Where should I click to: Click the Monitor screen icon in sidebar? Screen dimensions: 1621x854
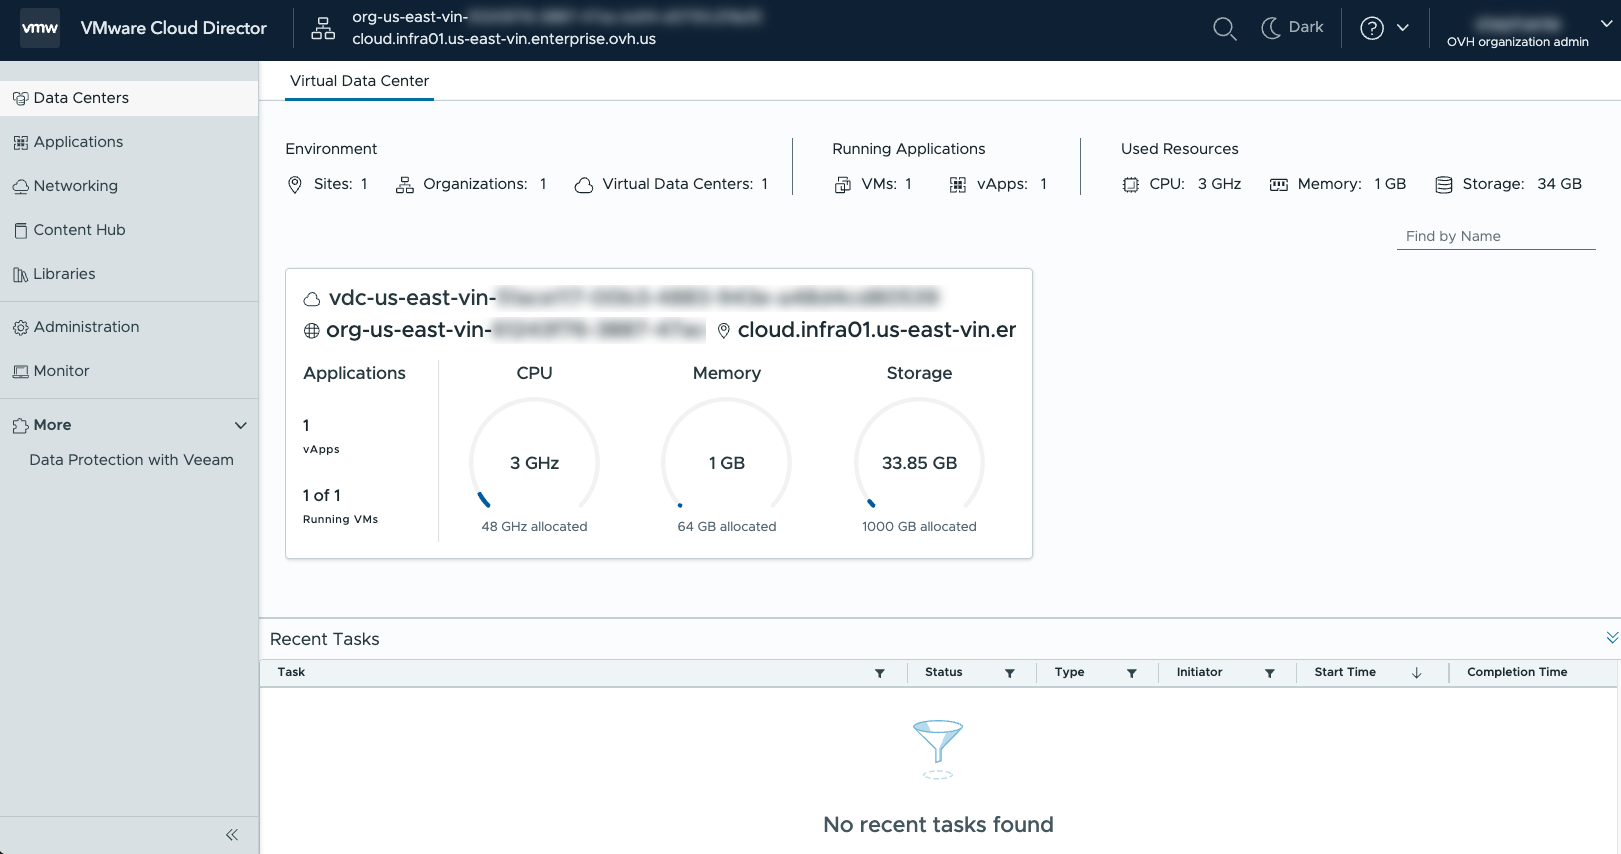pyautogui.click(x=20, y=372)
